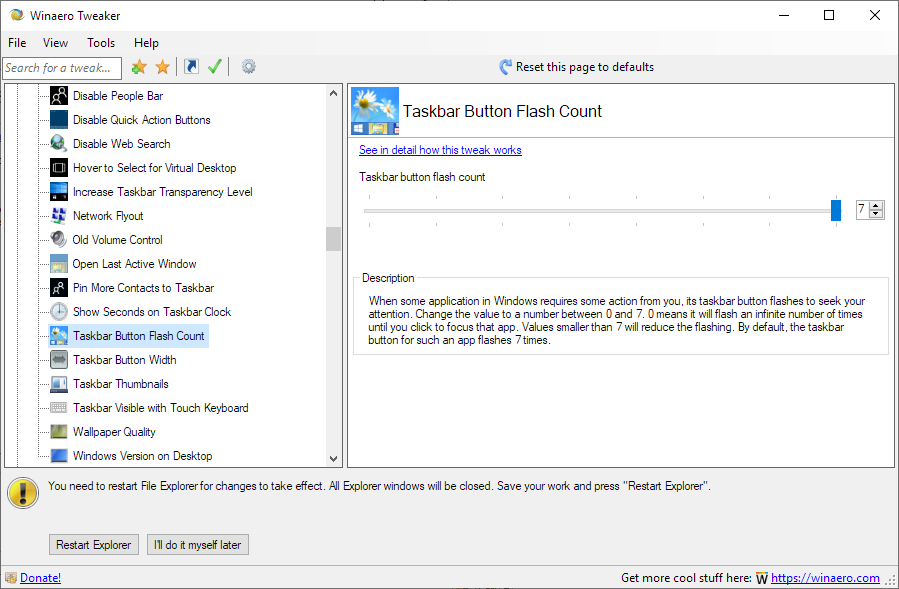Open bookmarks with the orange star icon

coord(163,67)
